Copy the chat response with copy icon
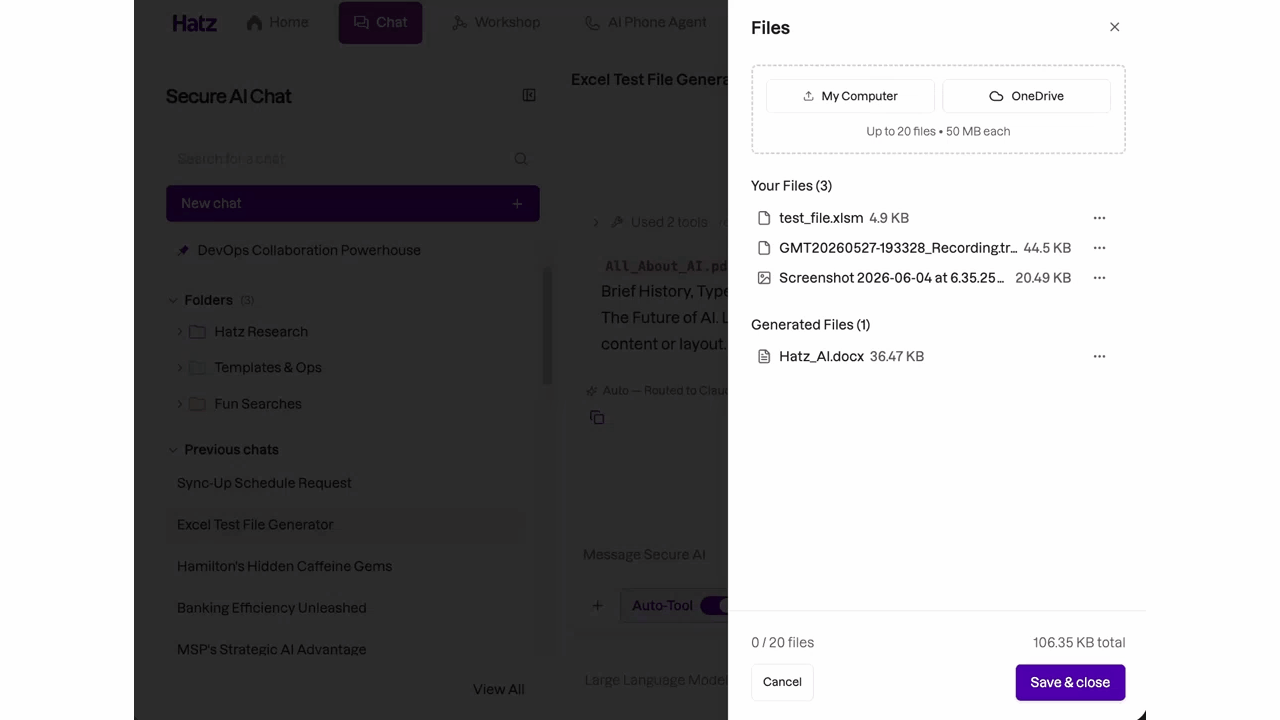1280x720 pixels. point(597,418)
